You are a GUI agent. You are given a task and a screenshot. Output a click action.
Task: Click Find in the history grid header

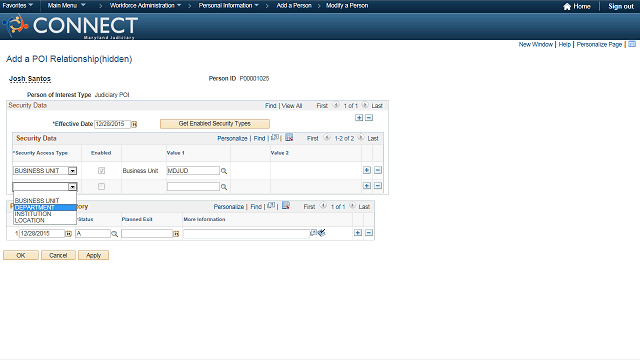(x=256, y=207)
